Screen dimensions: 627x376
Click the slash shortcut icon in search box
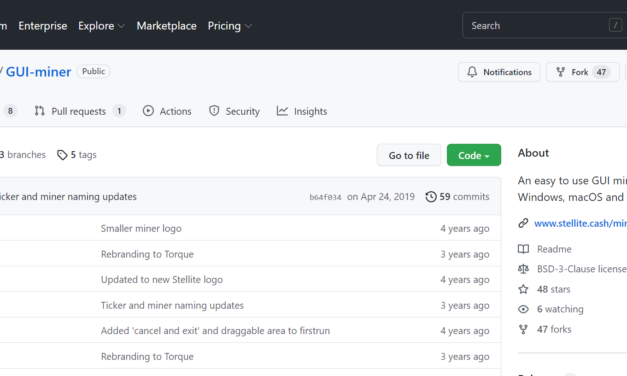[x=615, y=26]
